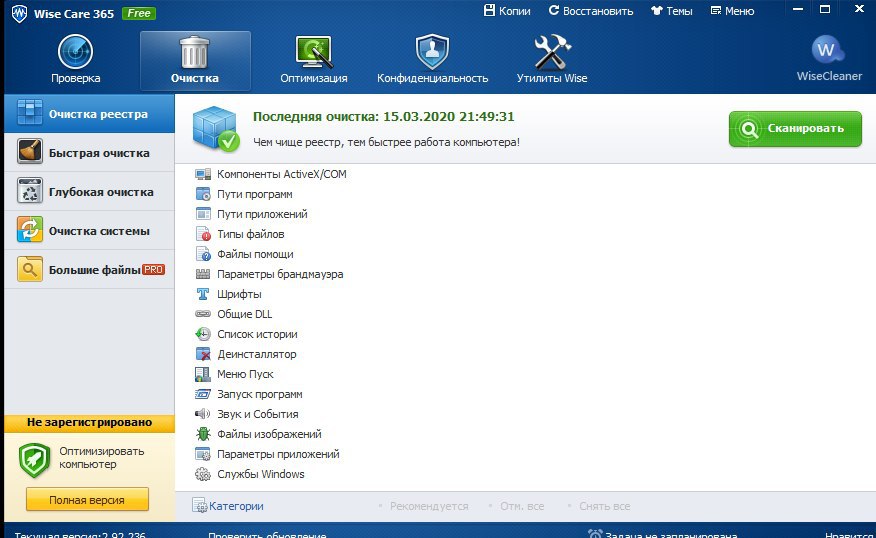876x538 pixels.
Task: Open the Темы themes option
Action: pos(672,11)
